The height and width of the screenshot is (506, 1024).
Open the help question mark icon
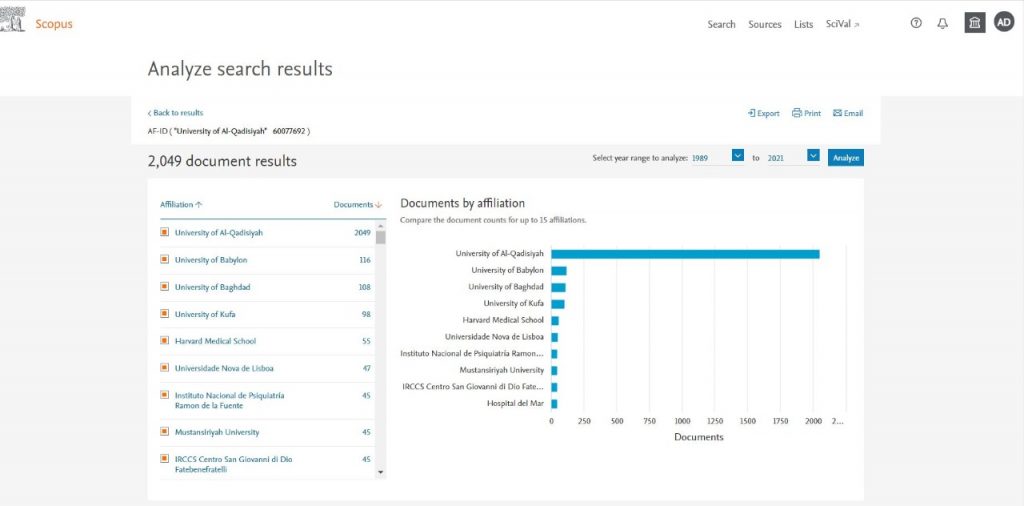click(x=916, y=24)
